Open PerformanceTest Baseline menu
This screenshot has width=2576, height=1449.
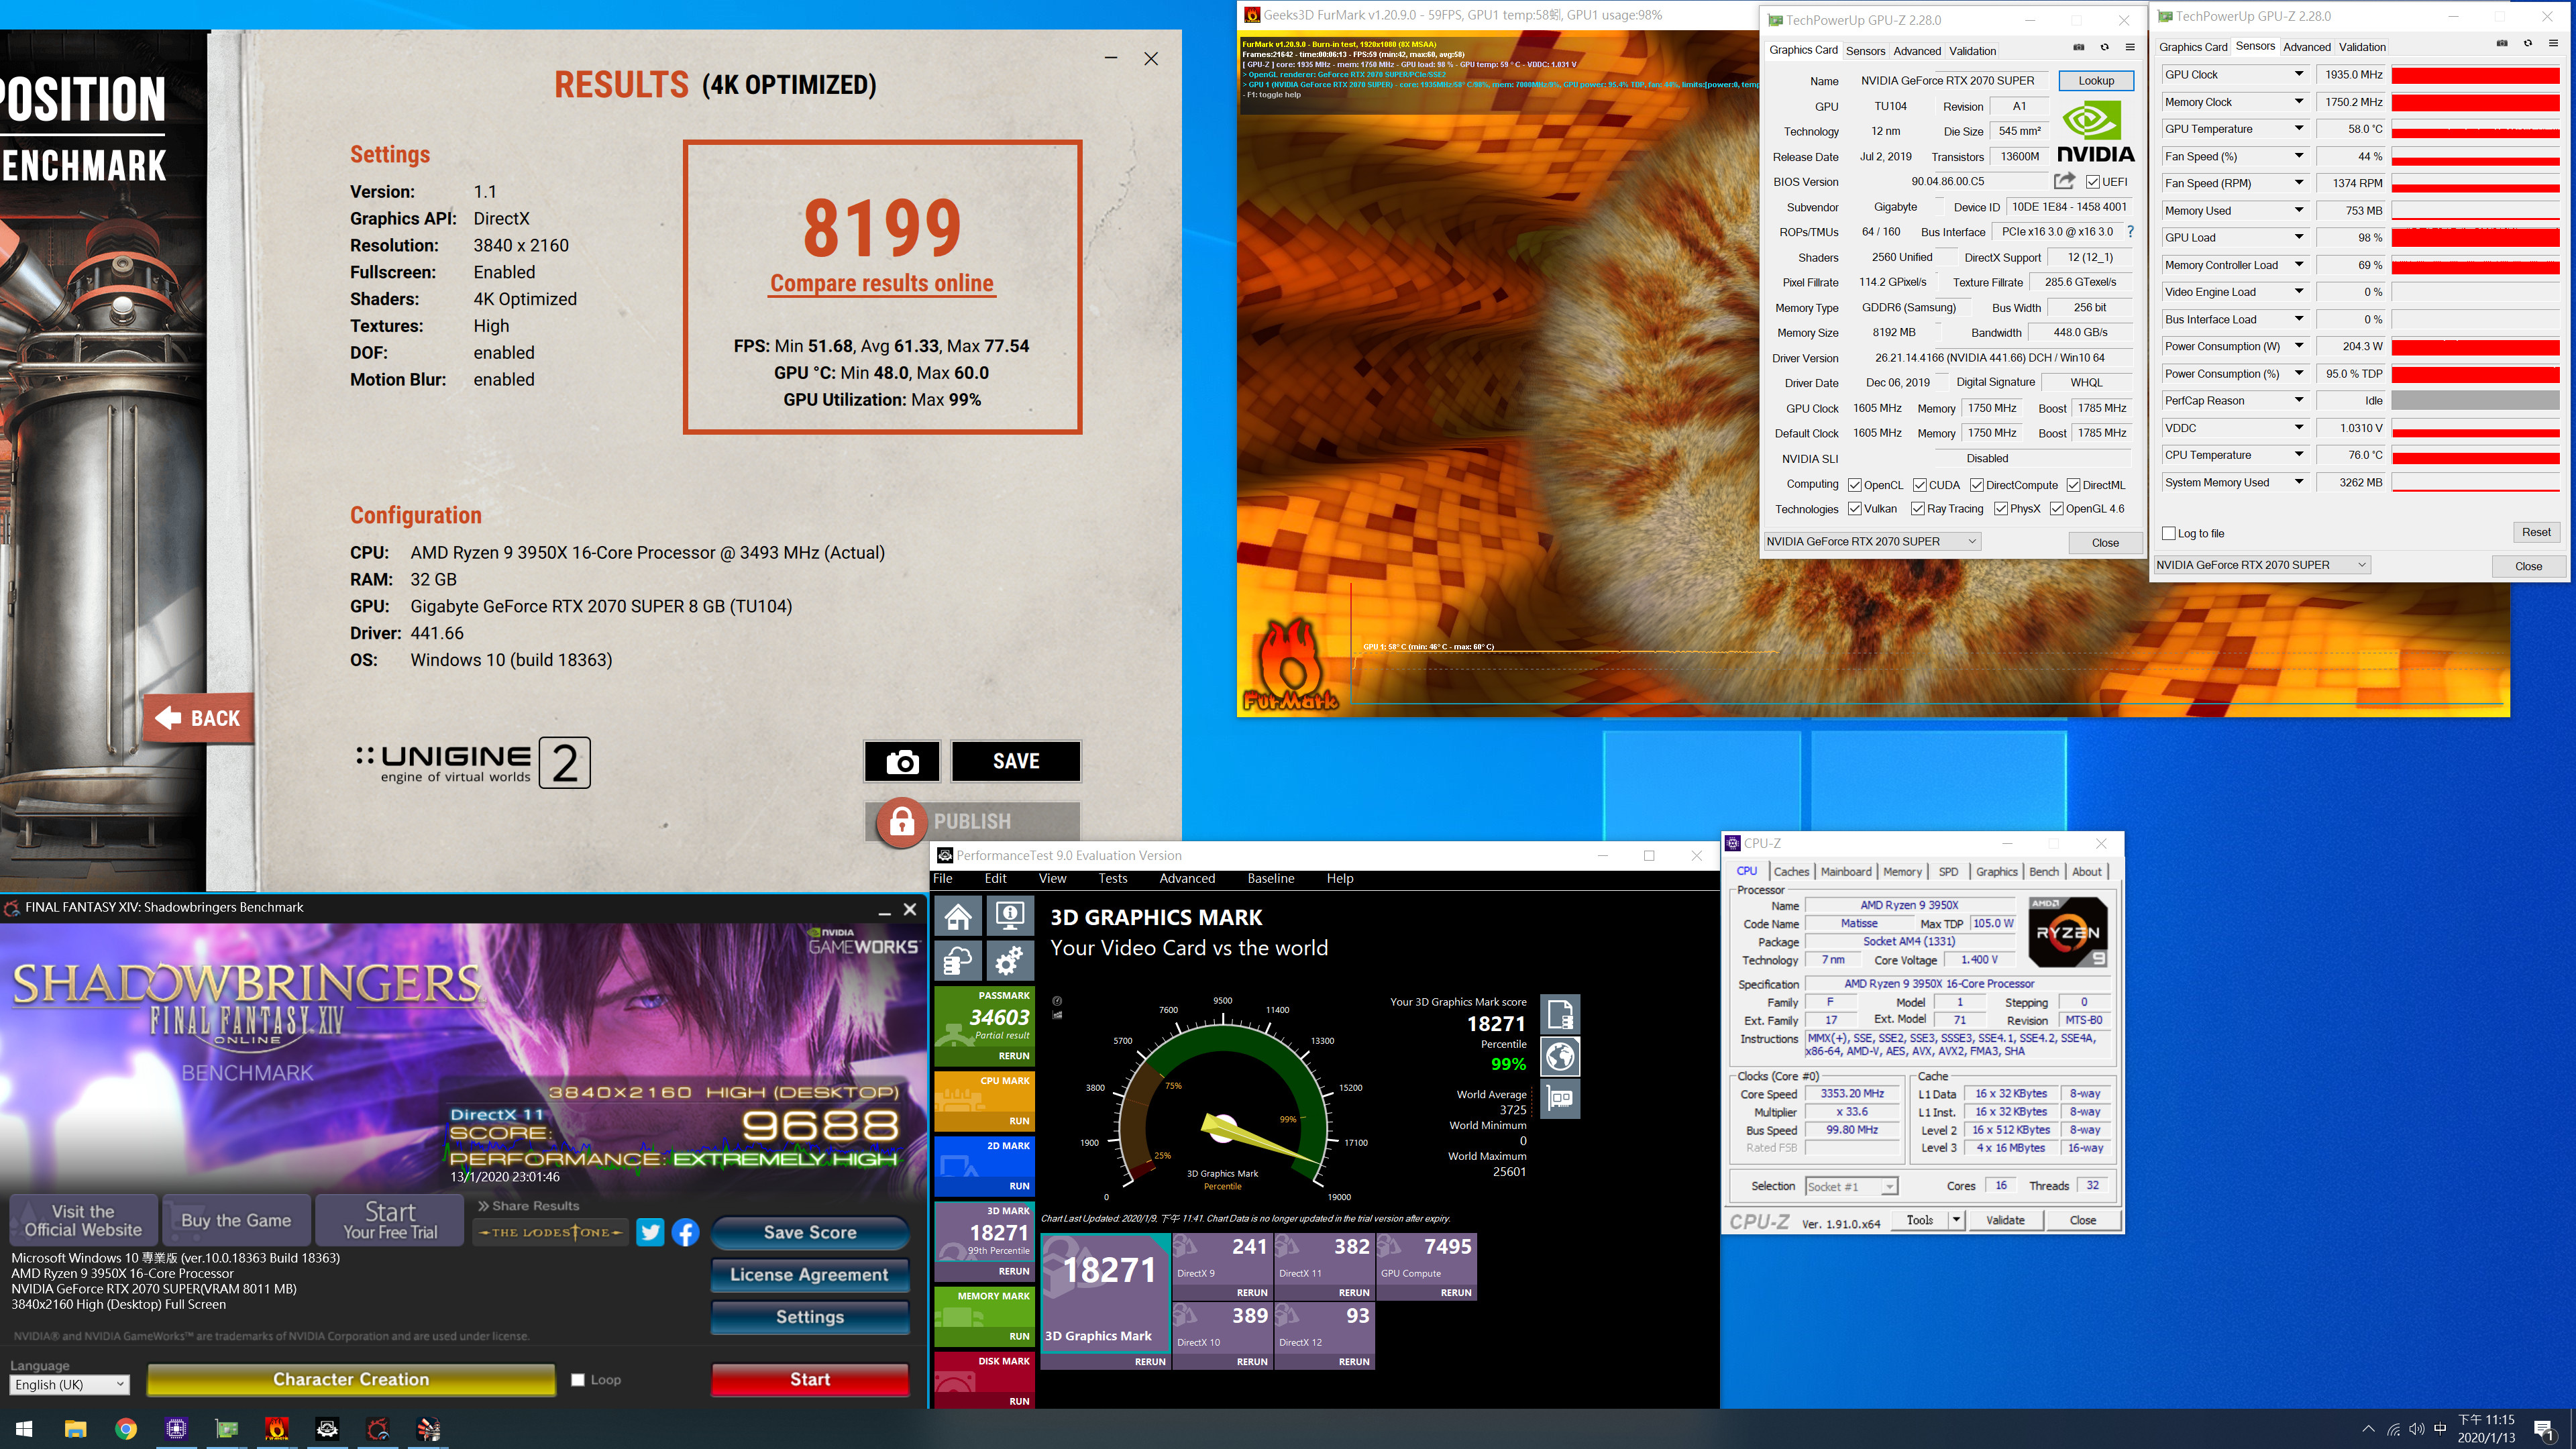[x=1270, y=878]
